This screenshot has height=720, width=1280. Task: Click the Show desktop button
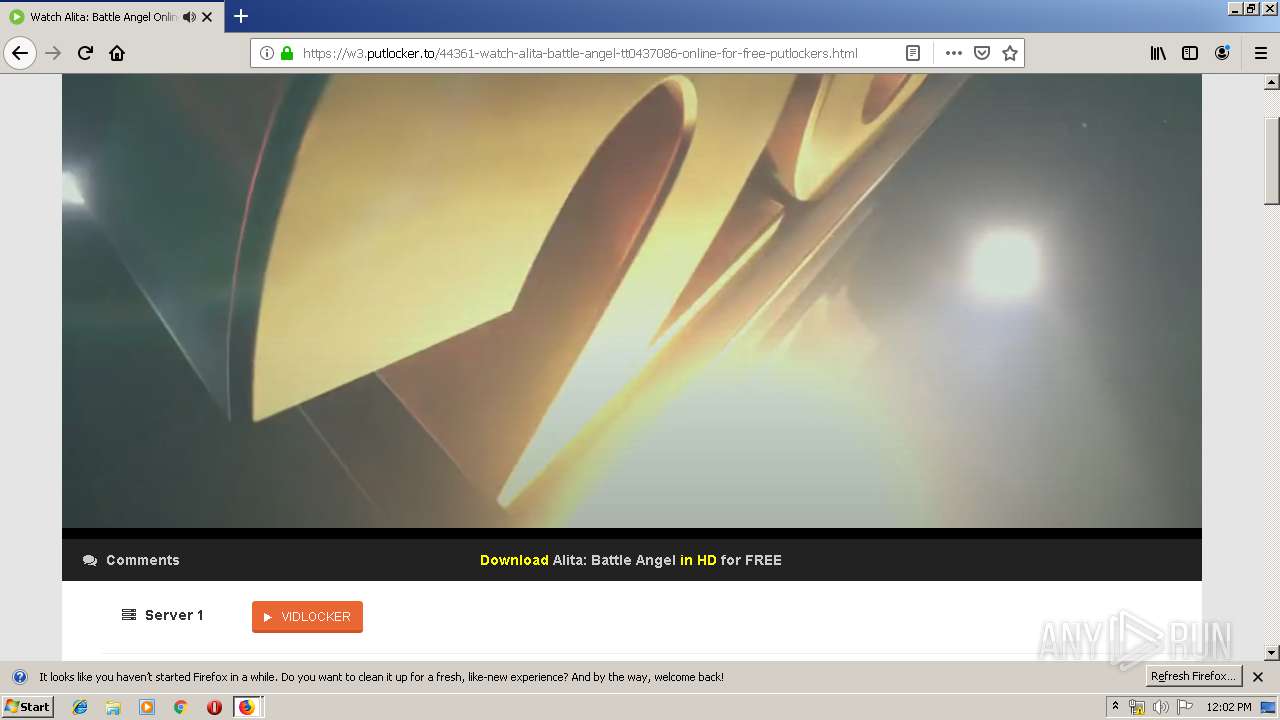coord(1269,707)
